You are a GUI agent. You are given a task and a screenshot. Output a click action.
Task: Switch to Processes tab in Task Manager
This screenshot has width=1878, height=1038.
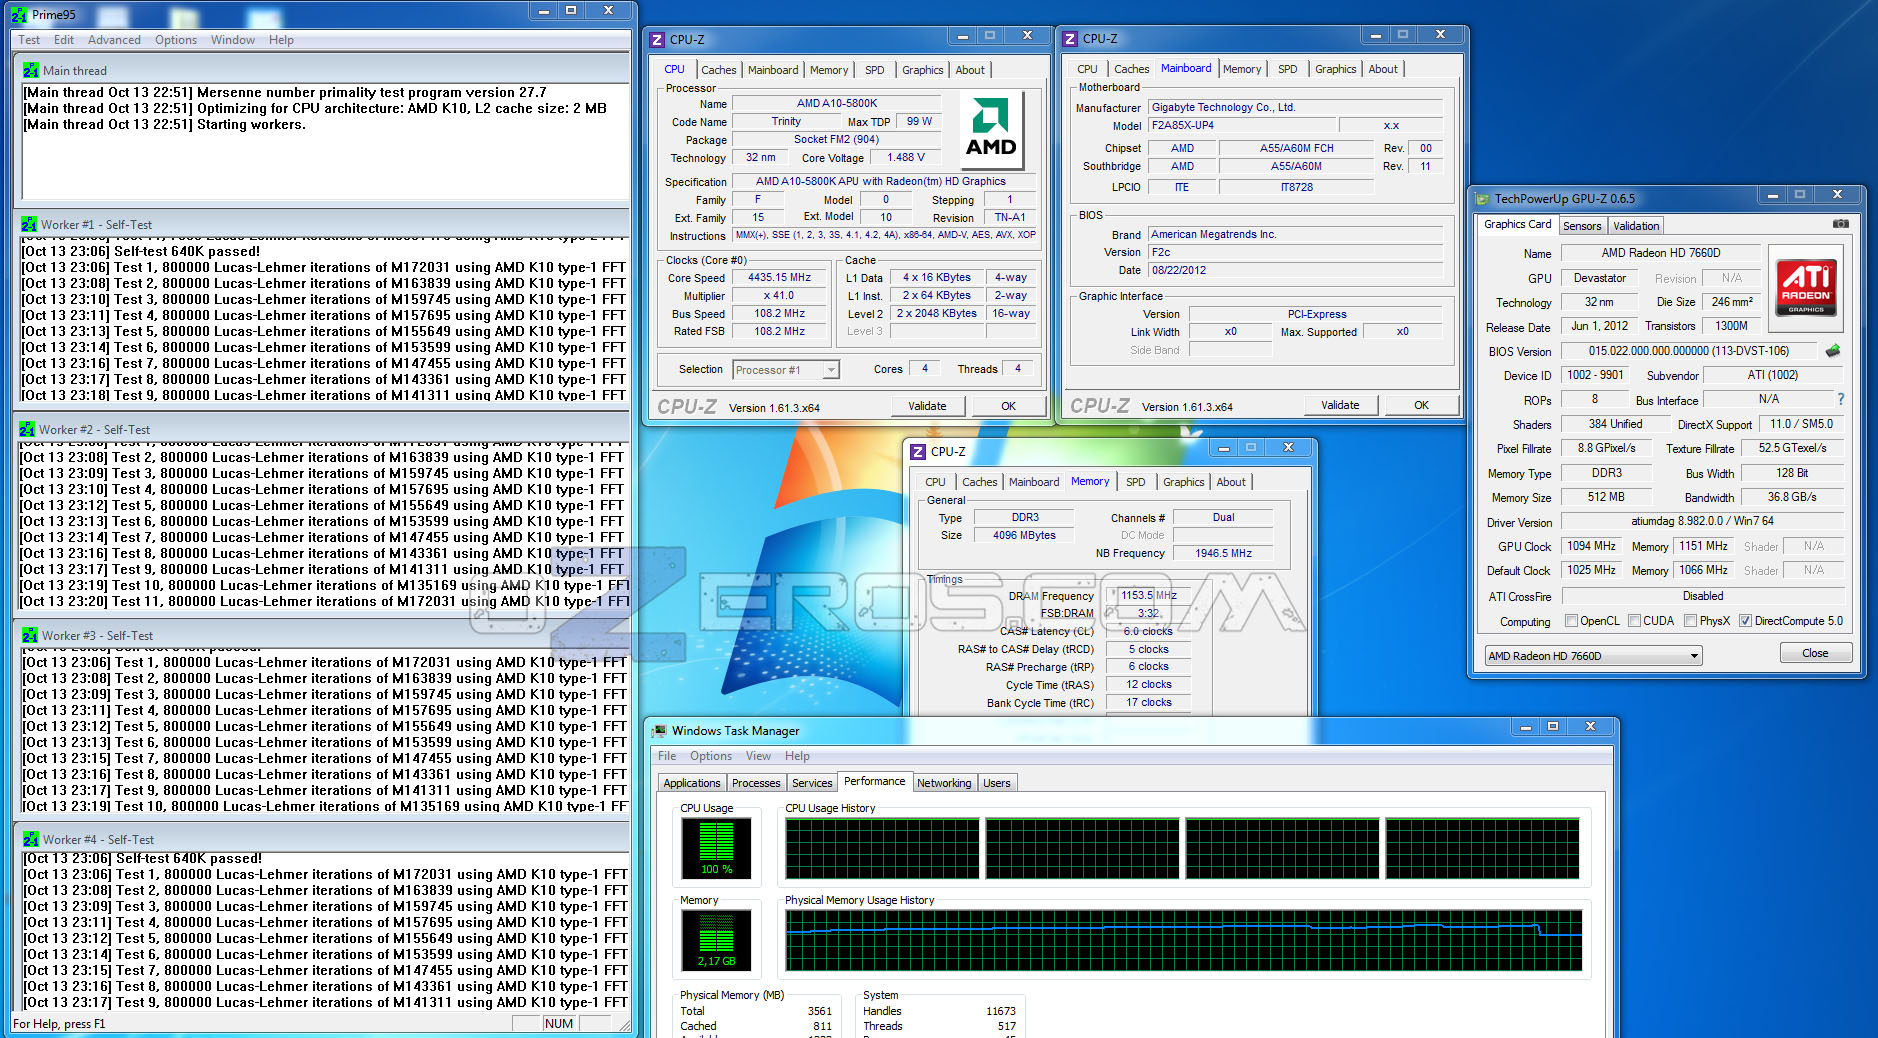[x=756, y=783]
